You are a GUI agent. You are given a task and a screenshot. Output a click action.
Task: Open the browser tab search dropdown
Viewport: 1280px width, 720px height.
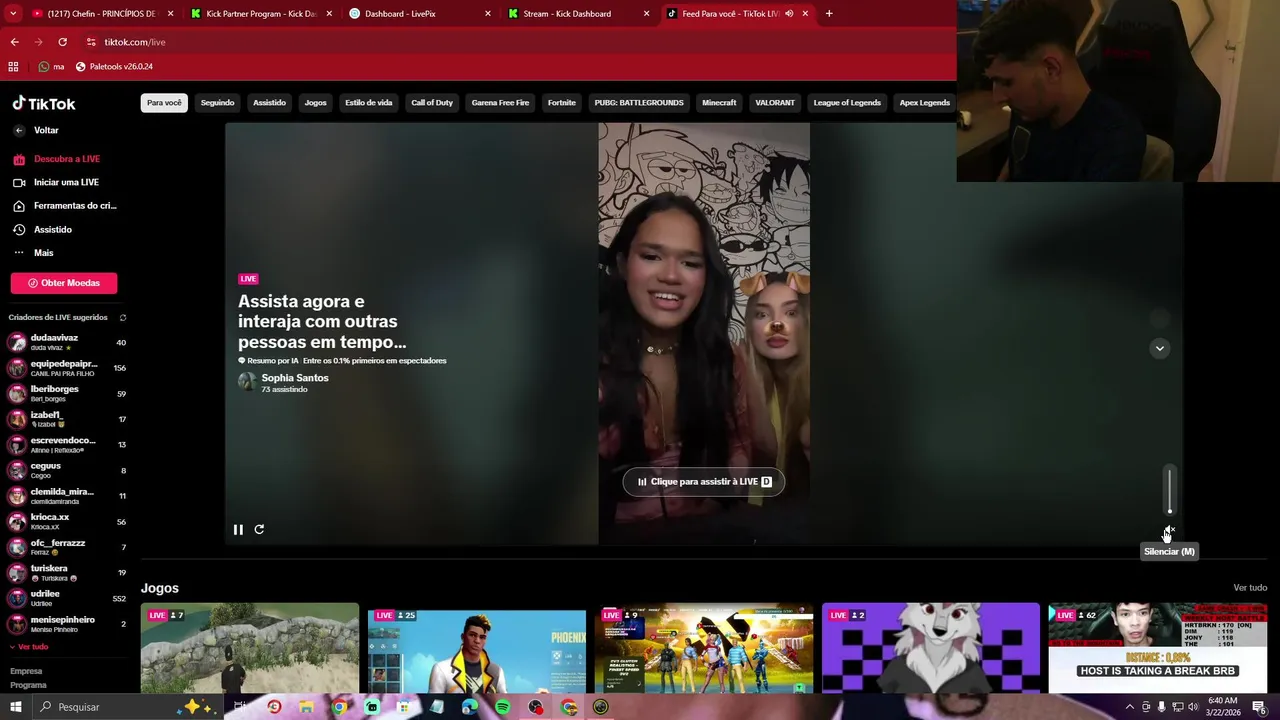point(14,14)
